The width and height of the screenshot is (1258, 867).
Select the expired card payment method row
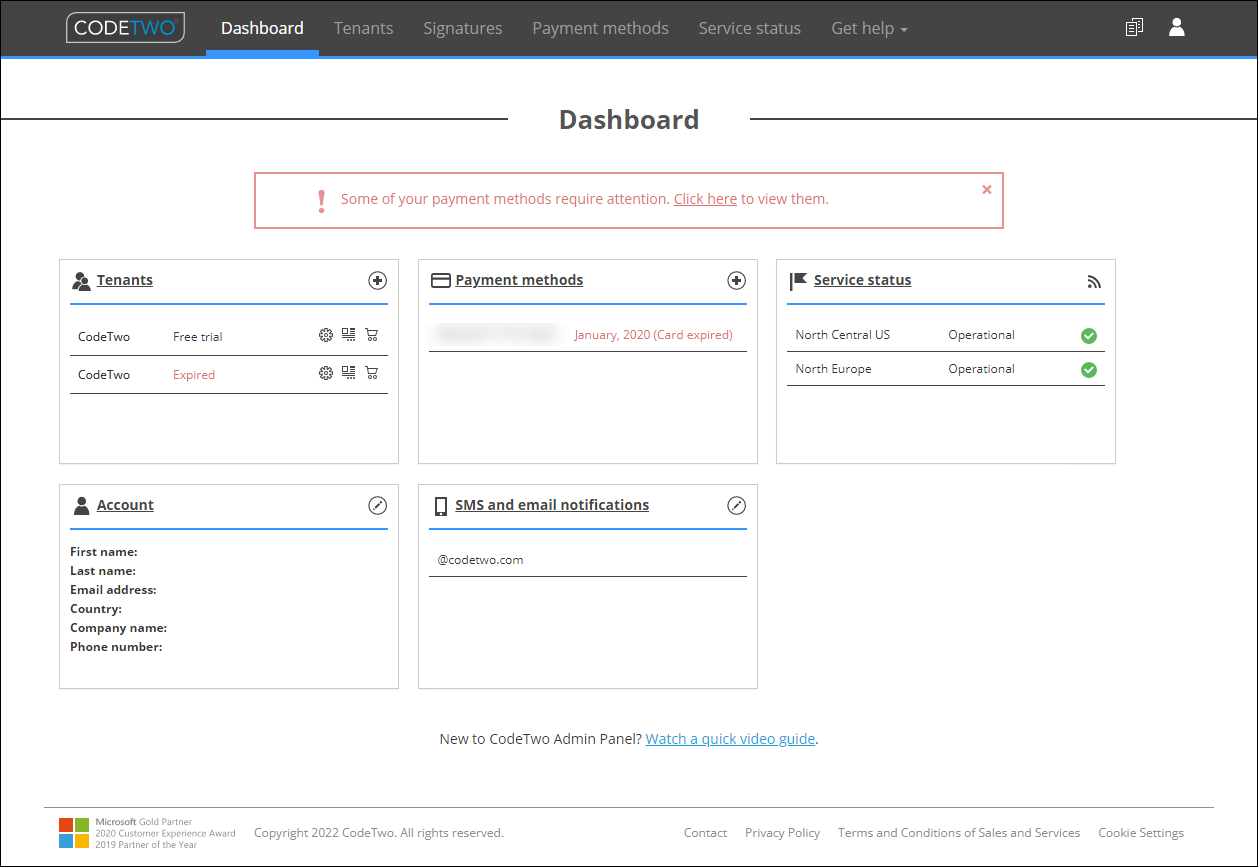tap(588, 335)
